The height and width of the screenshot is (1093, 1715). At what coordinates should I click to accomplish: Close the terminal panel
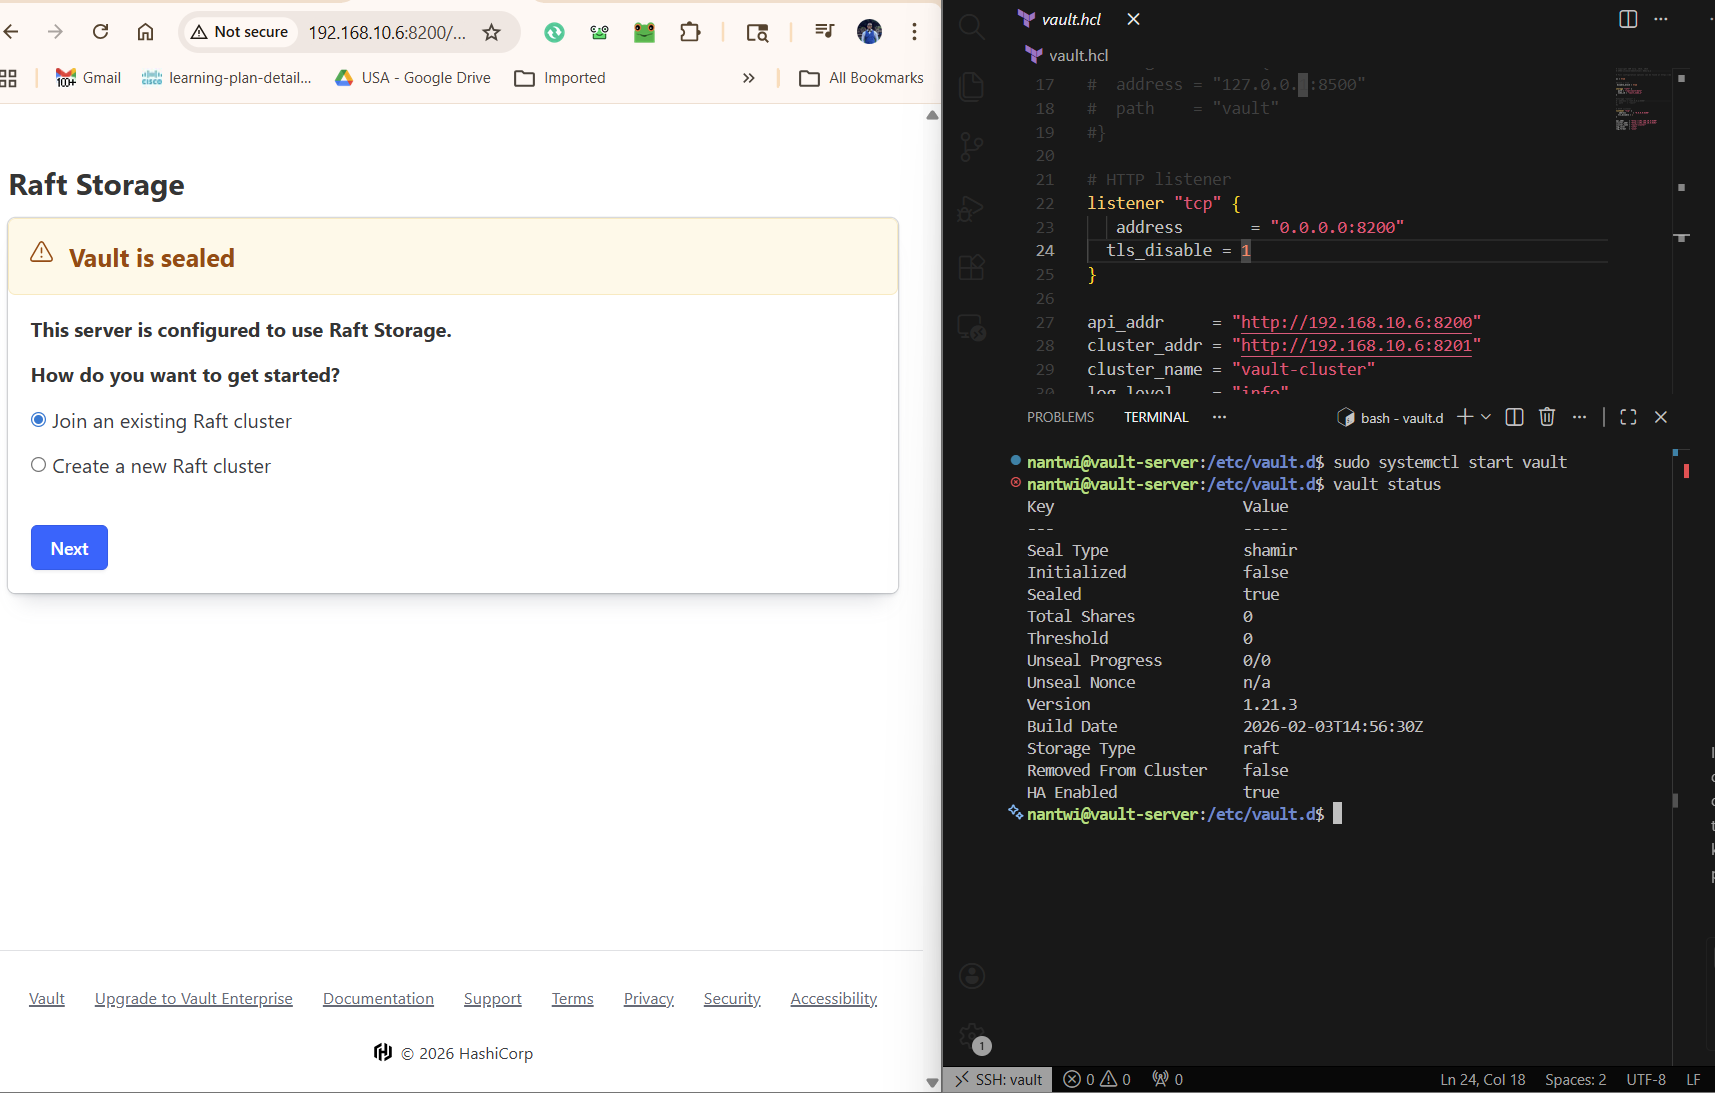click(x=1661, y=417)
